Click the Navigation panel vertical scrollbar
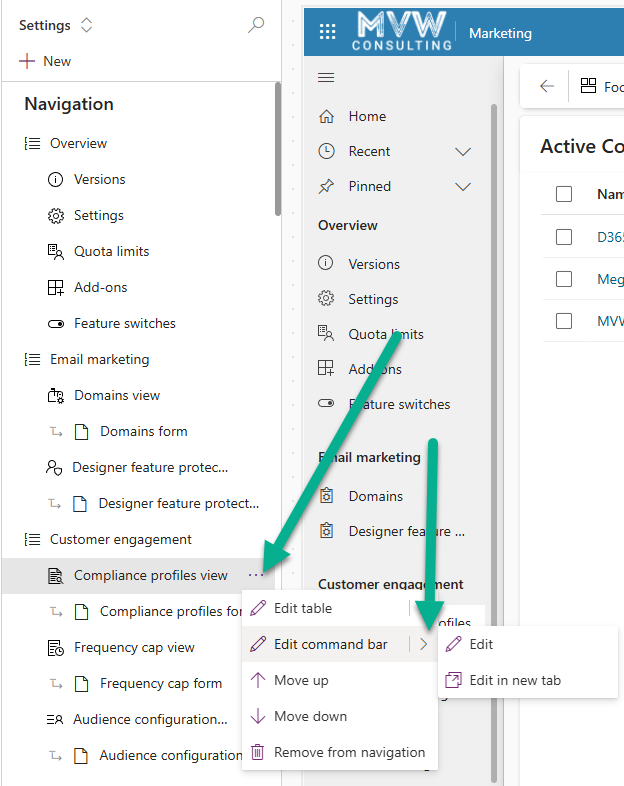Image resolution: width=624 pixels, height=786 pixels. tap(278, 150)
